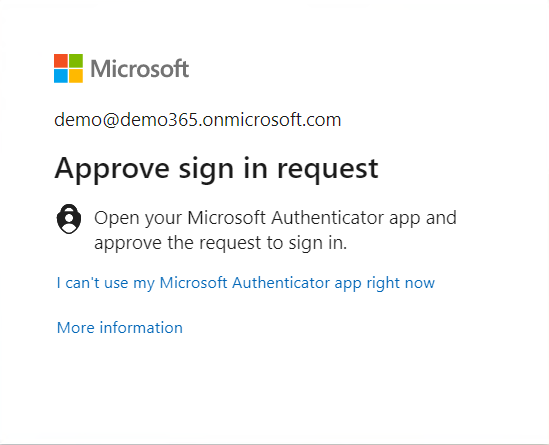549x445 pixels.
Task: Click the word "Approve" in the heading
Action: (x=112, y=169)
